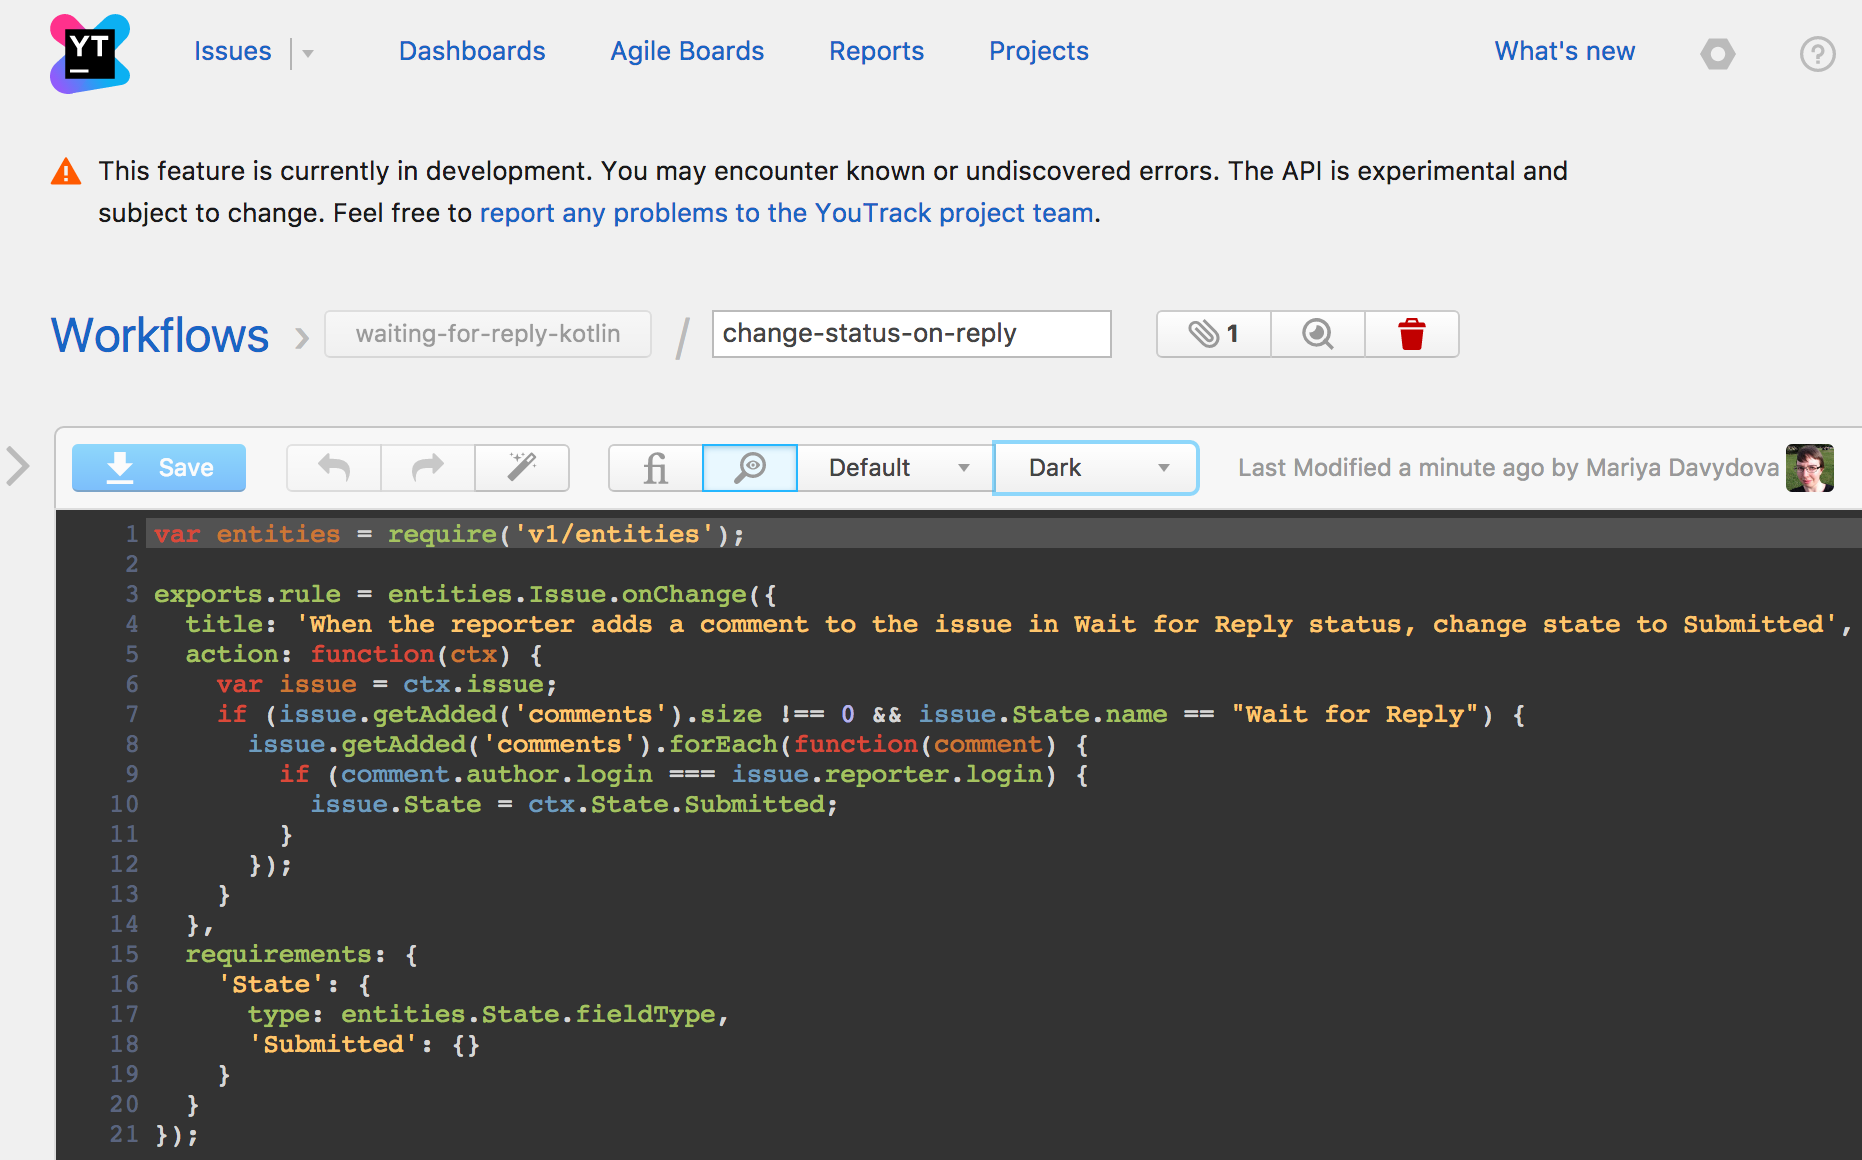Toggle the whitespace preview eye button

pyautogui.click(x=750, y=468)
